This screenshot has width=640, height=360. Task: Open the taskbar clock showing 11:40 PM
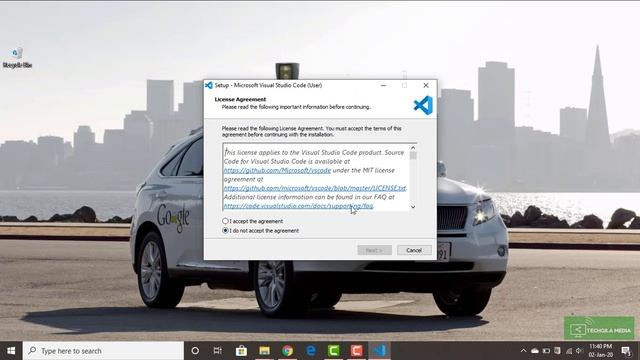pos(601,351)
